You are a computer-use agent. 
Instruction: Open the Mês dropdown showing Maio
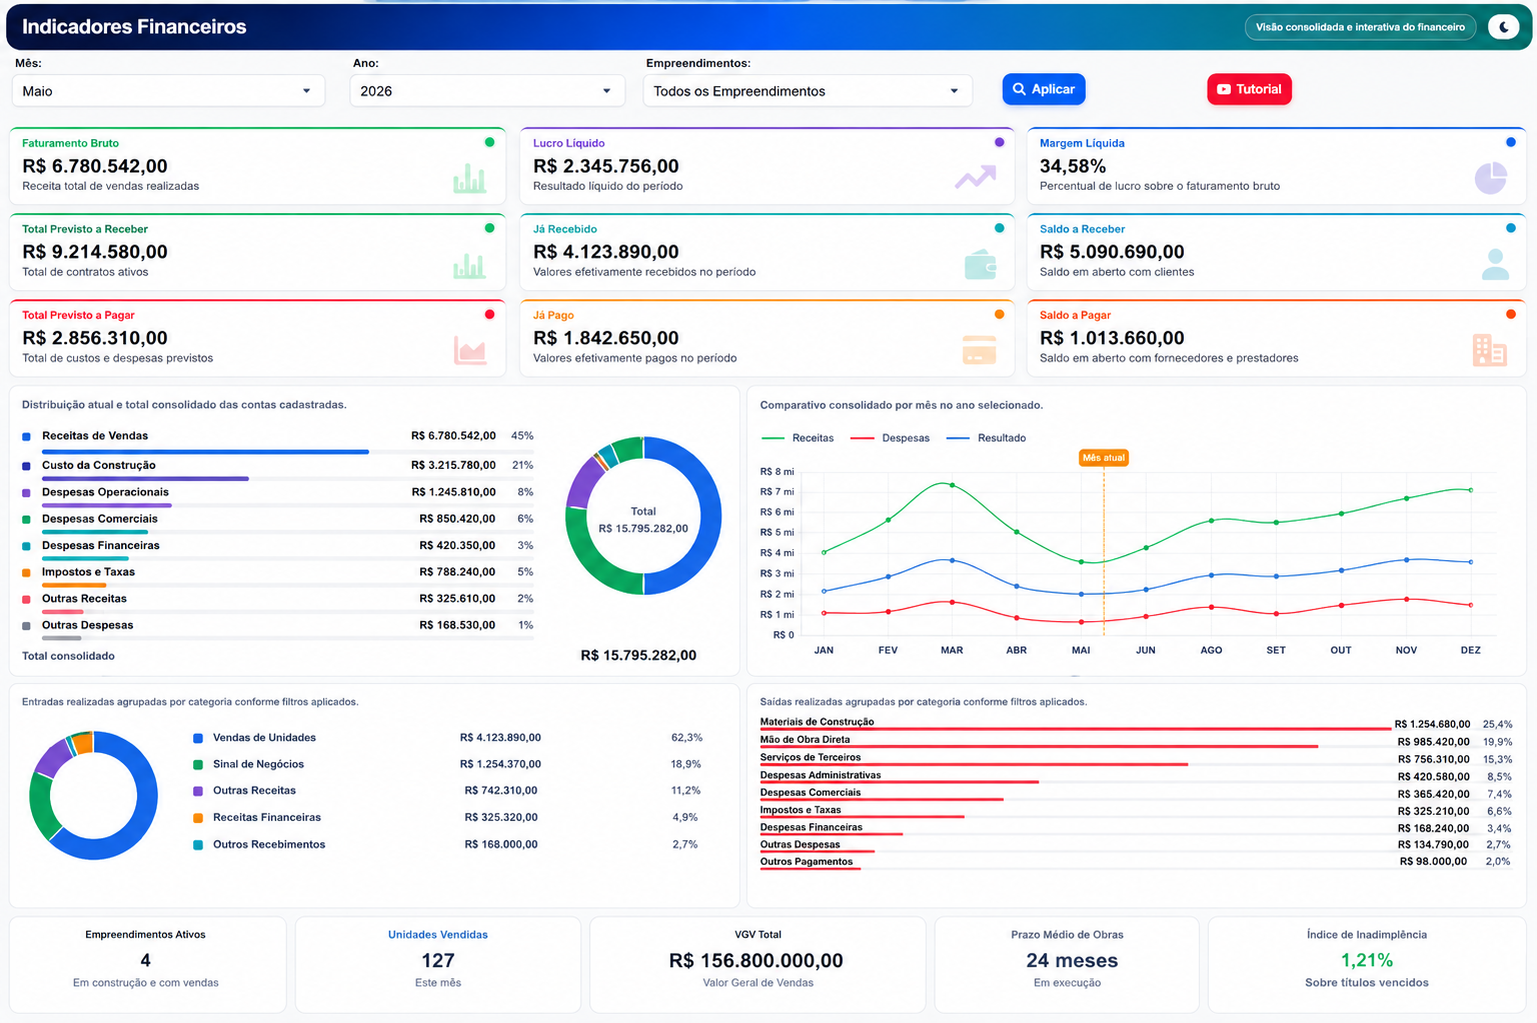click(x=168, y=91)
